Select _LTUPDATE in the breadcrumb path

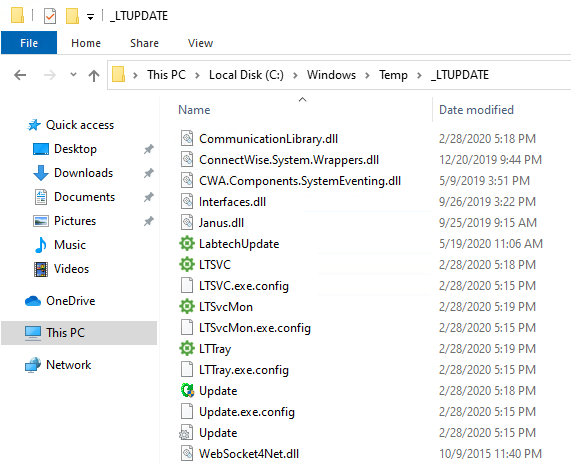point(460,75)
